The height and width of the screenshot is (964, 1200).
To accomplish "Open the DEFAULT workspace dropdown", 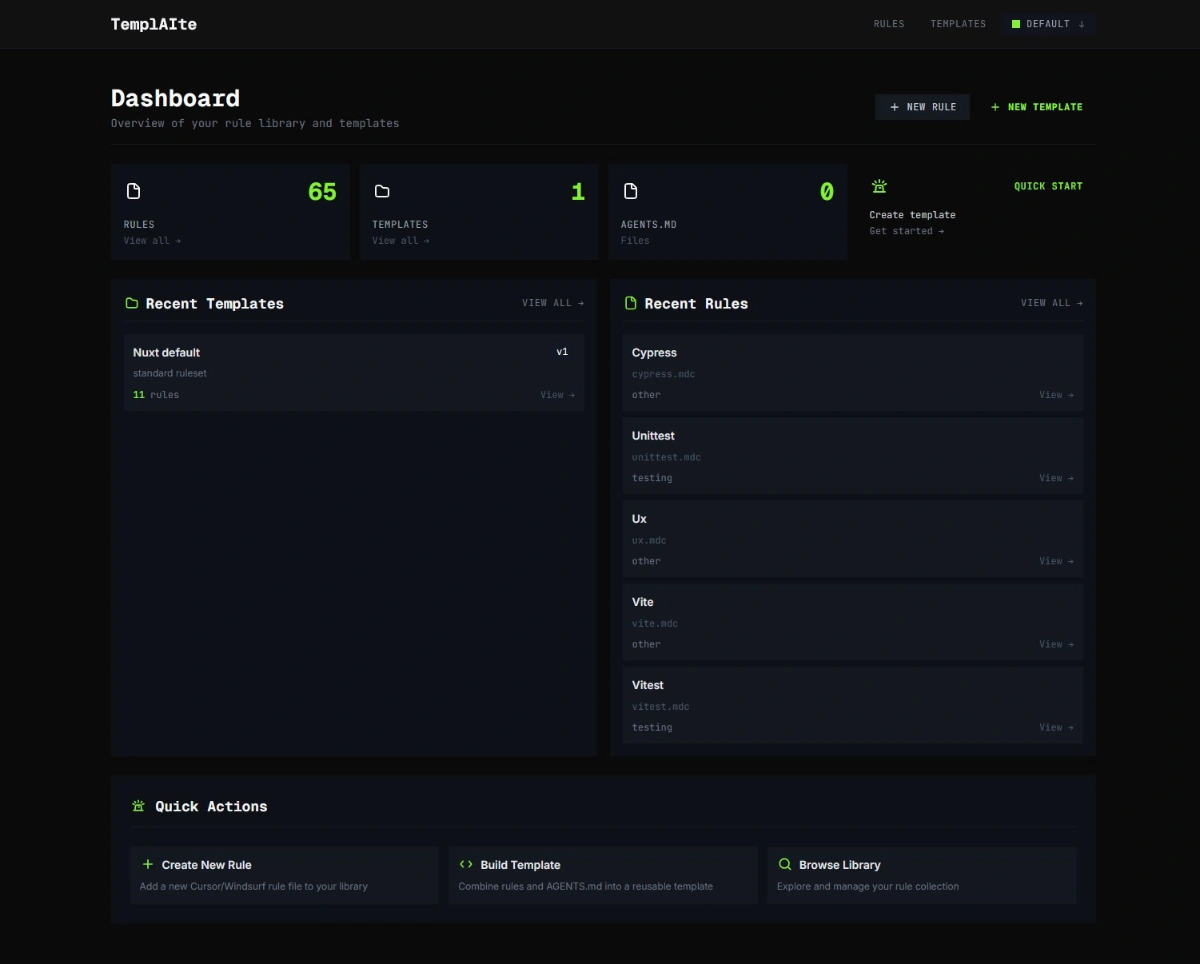I will (1048, 24).
